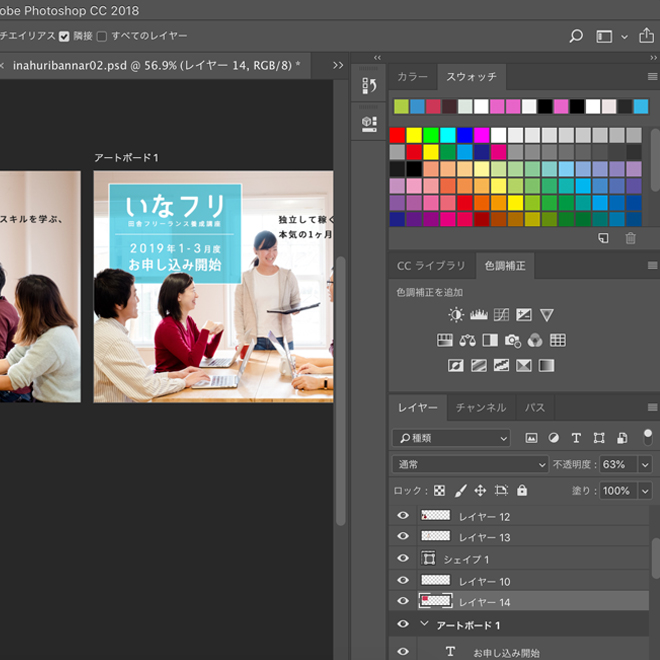The height and width of the screenshot is (660, 660).
Task: Click the delete swatch trash icon
Action: pyautogui.click(x=630, y=238)
